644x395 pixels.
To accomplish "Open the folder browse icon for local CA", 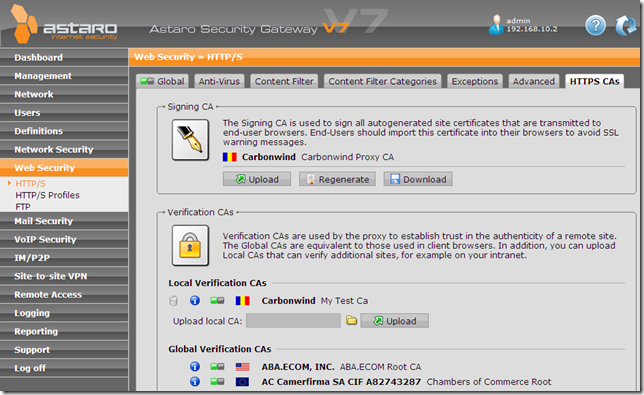I will click(x=351, y=320).
